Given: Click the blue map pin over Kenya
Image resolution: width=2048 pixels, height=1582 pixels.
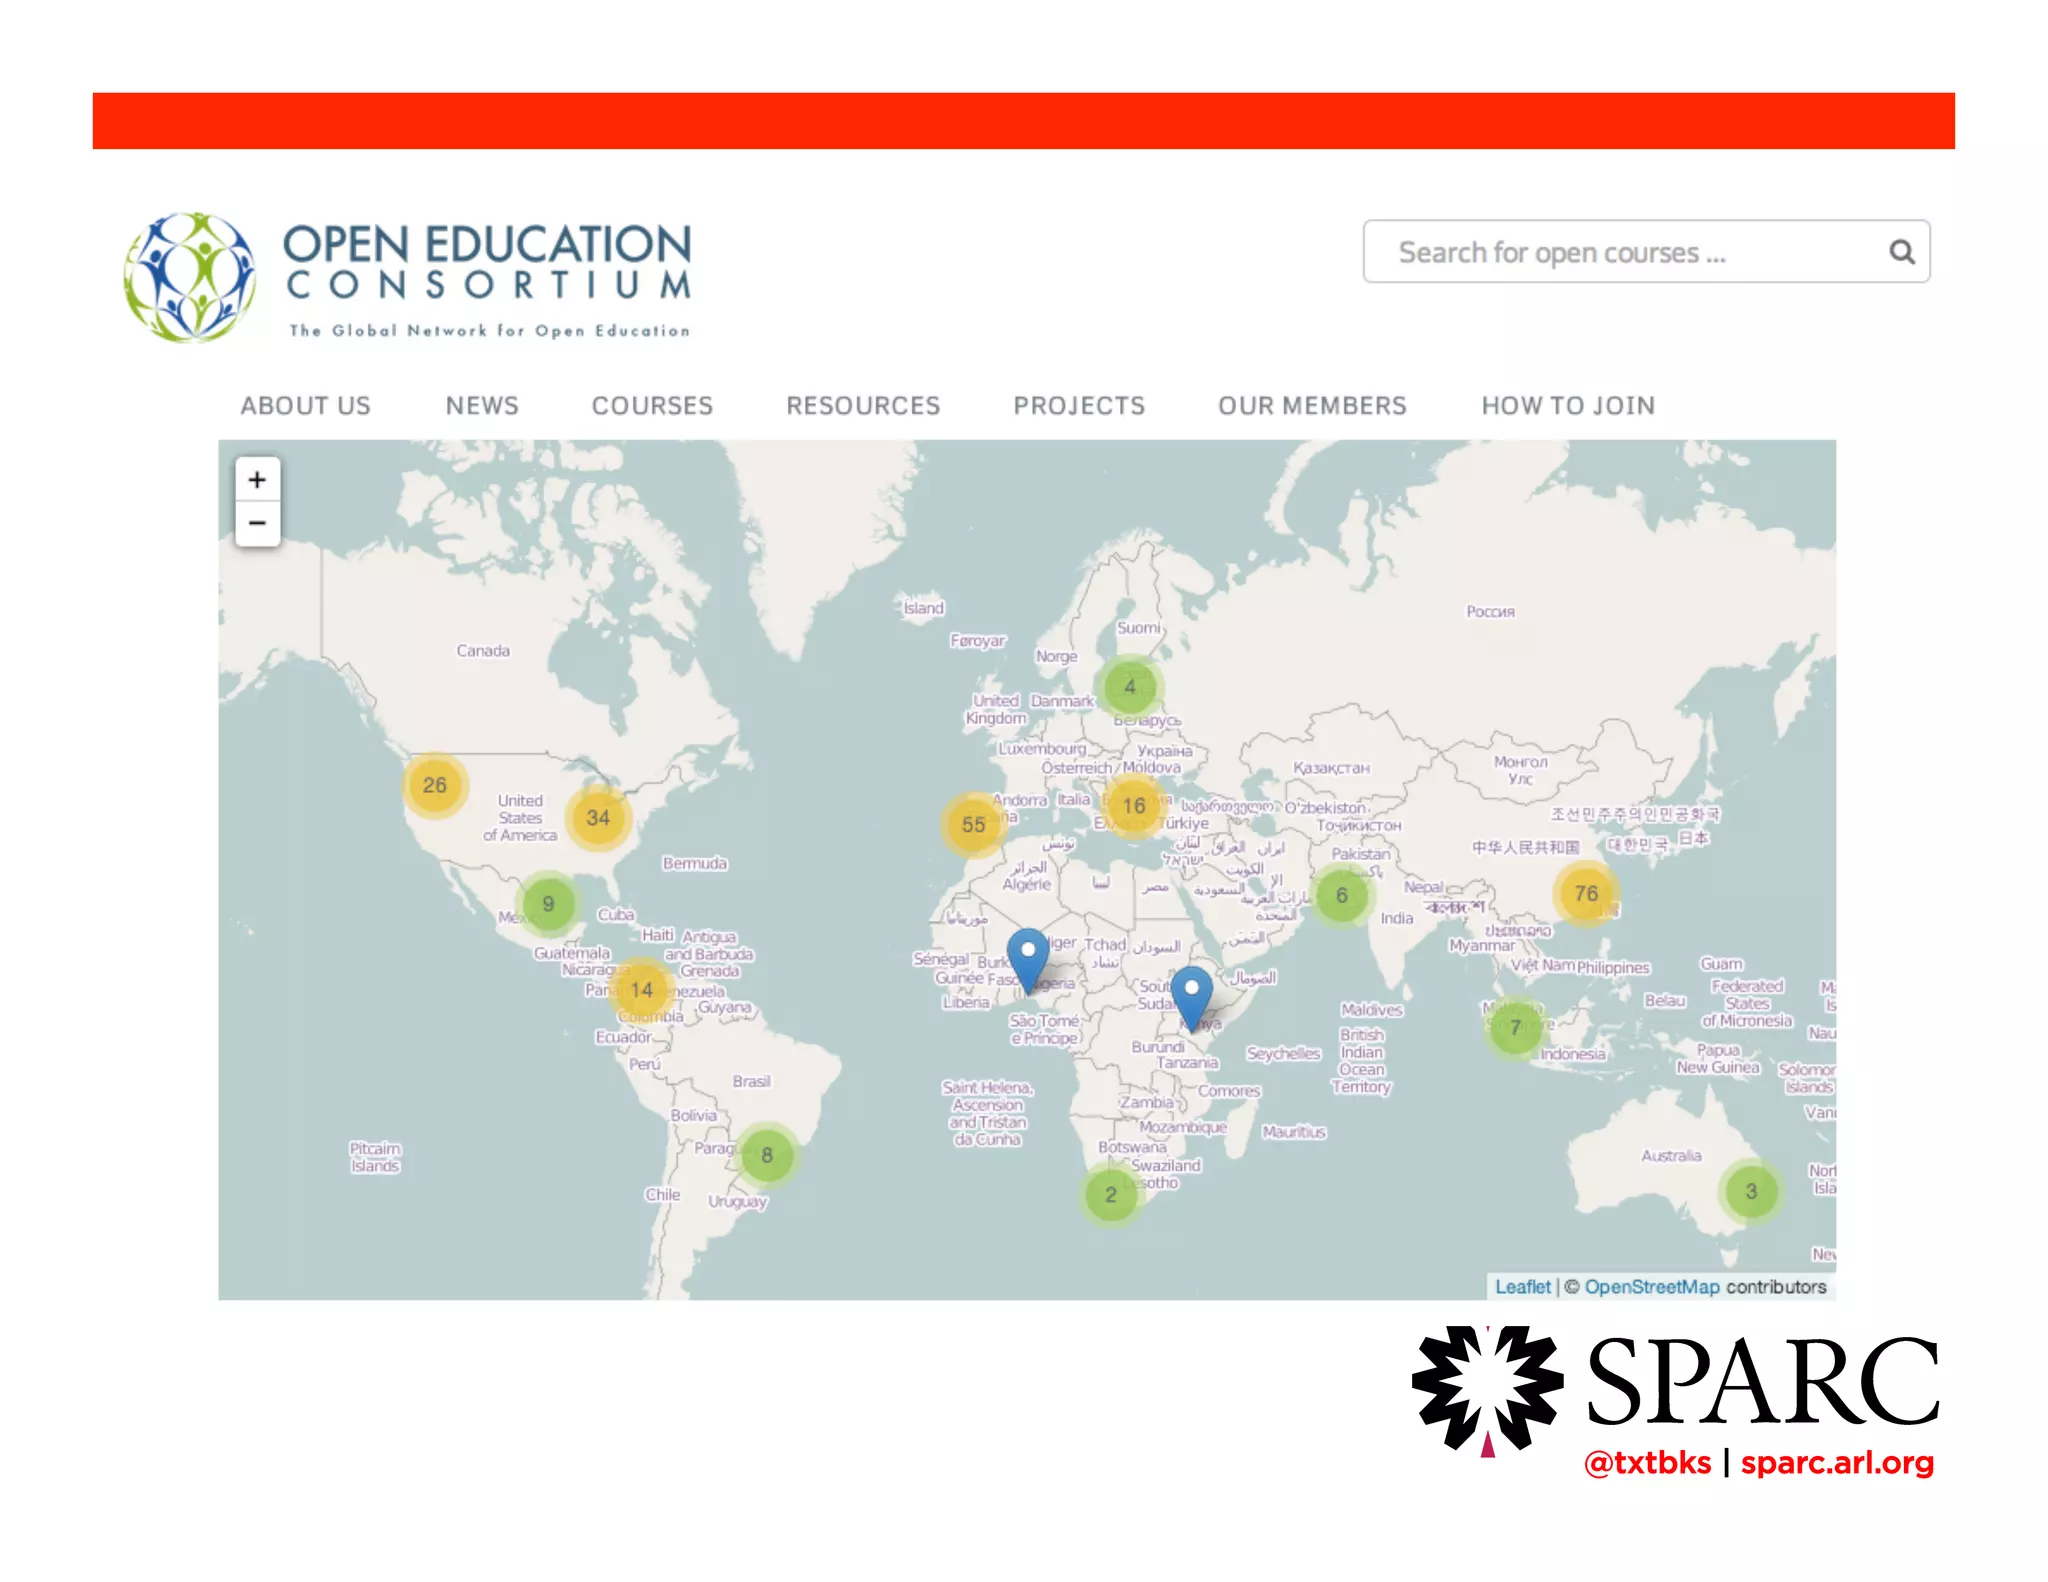Looking at the screenshot, I should 1191,994.
